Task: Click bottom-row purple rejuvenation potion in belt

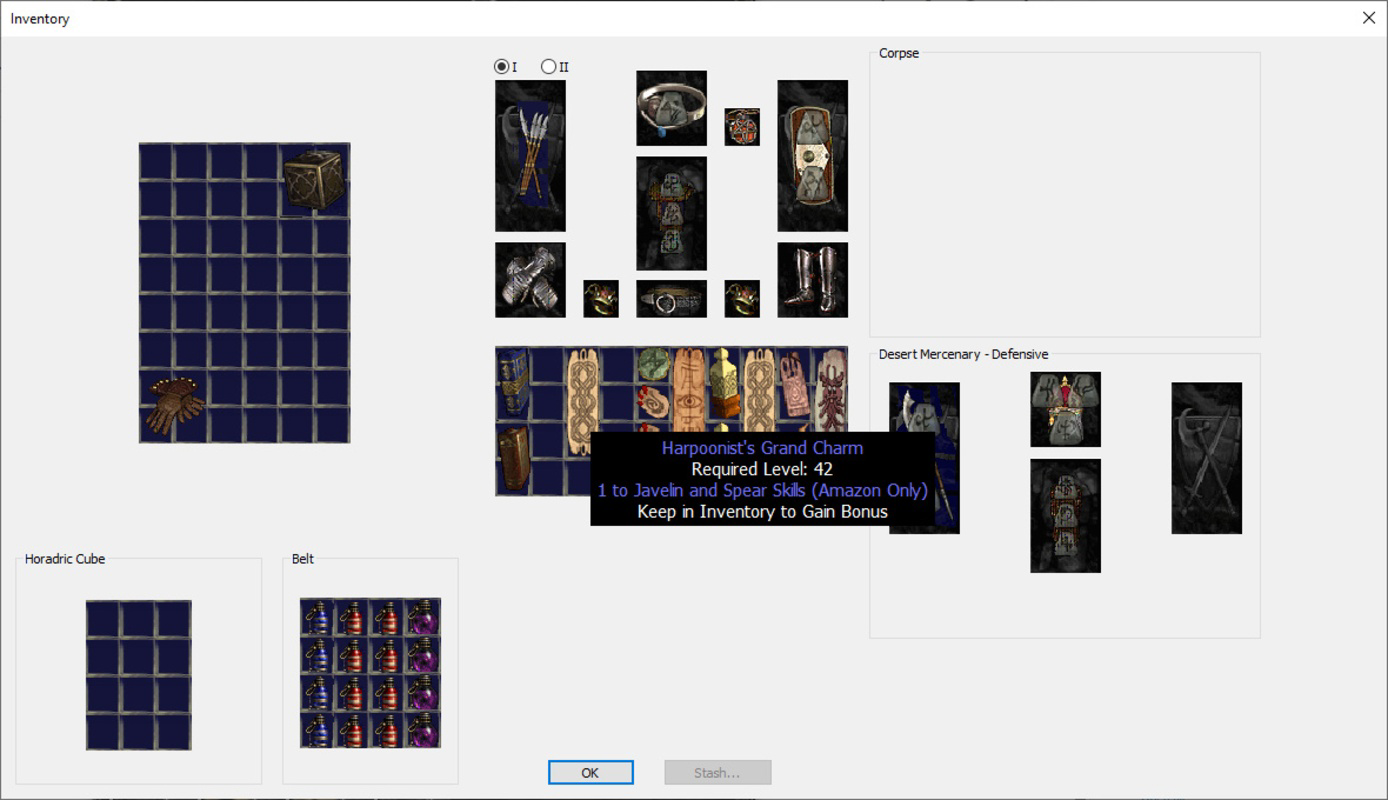Action: pos(423,730)
